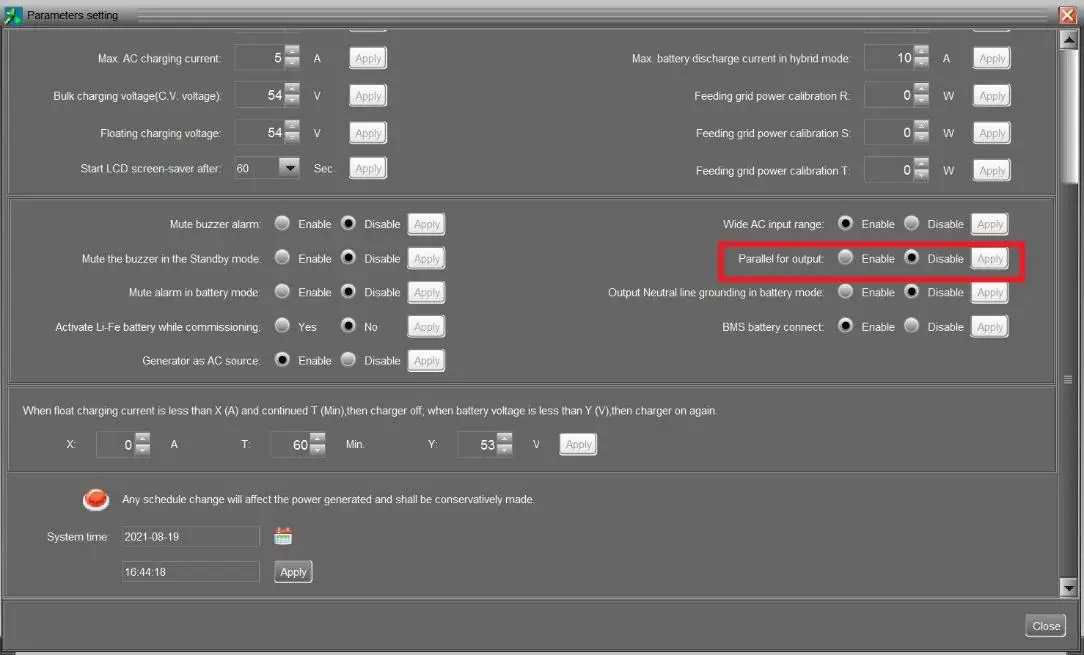Enable Parallel for output
The width and height of the screenshot is (1084, 655).
(x=845, y=258)
